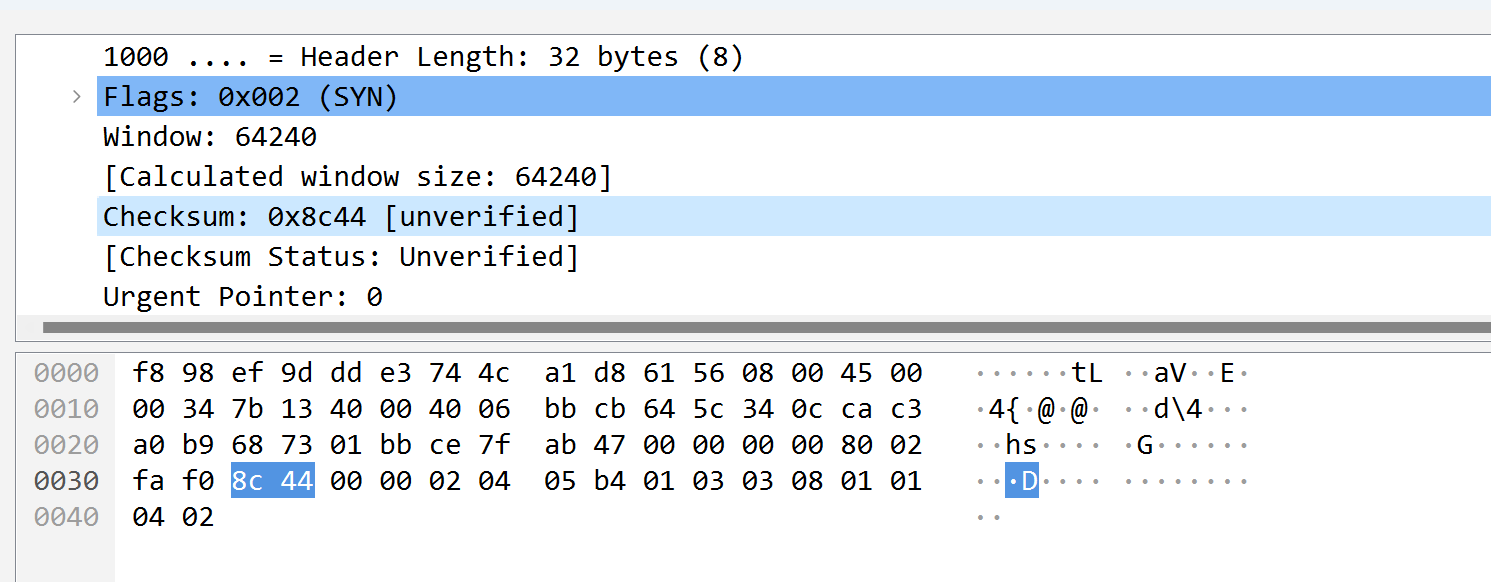This screenshot has height=582, width=1491.
Task: Expand the Flags: 0x002 (SYN) row
Action: pos(76,97)
